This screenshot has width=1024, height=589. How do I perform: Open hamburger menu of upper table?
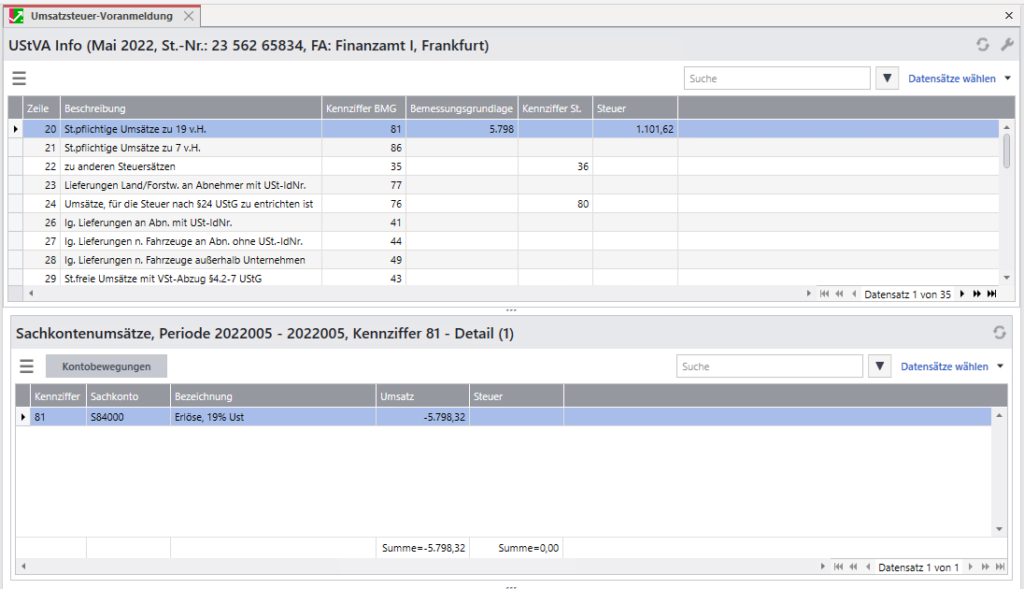point(19,79)
